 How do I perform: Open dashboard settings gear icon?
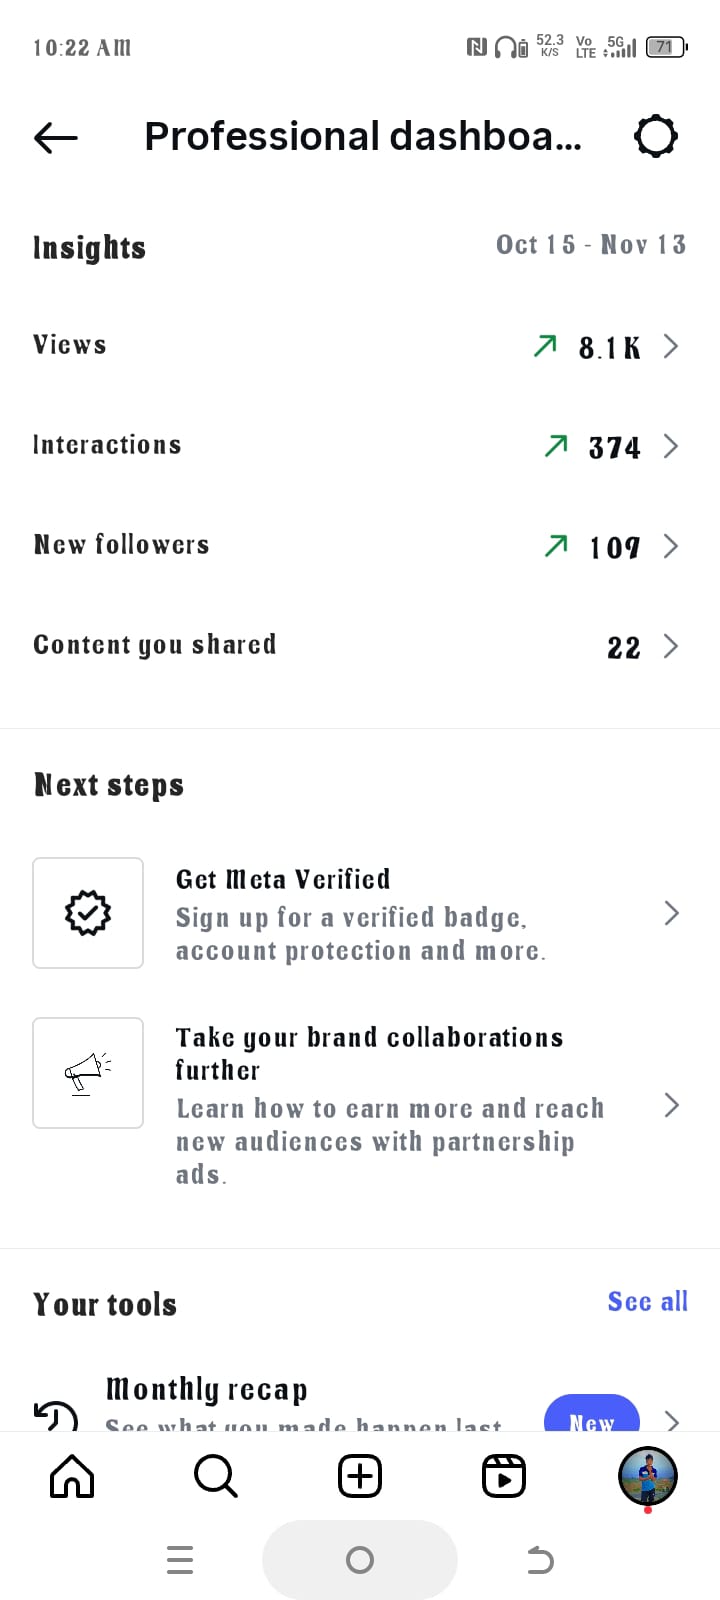pyautogui.click(x=656, y=136)
